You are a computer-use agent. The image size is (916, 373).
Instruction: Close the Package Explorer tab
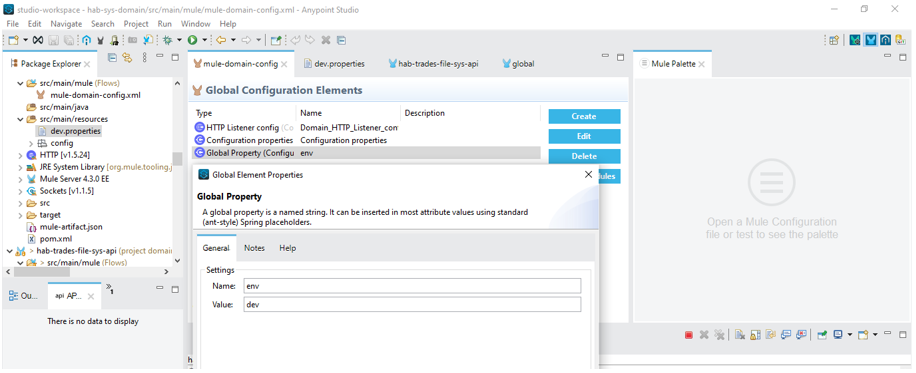pyautogui.click(x=87, y=64)
